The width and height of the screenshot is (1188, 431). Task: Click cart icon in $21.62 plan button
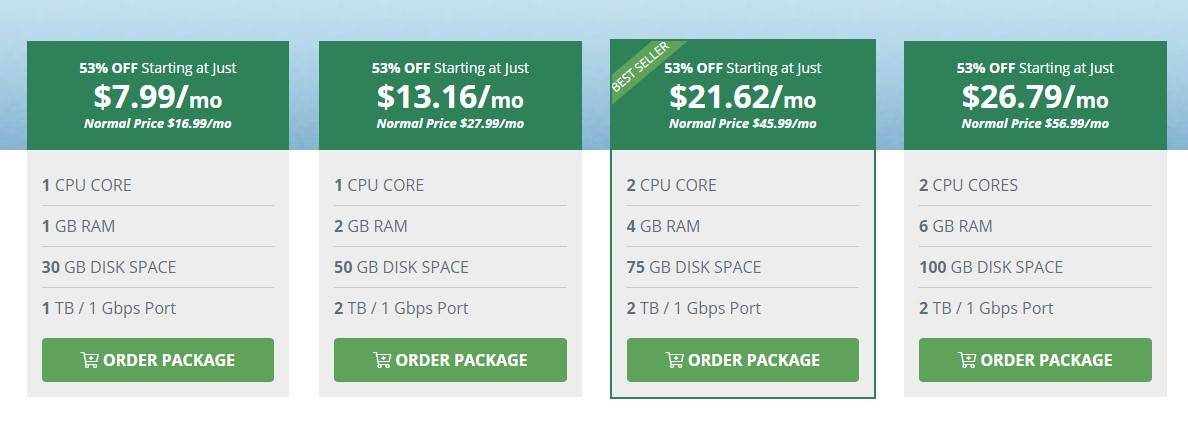pyautogui.click(x=674, y=360)
